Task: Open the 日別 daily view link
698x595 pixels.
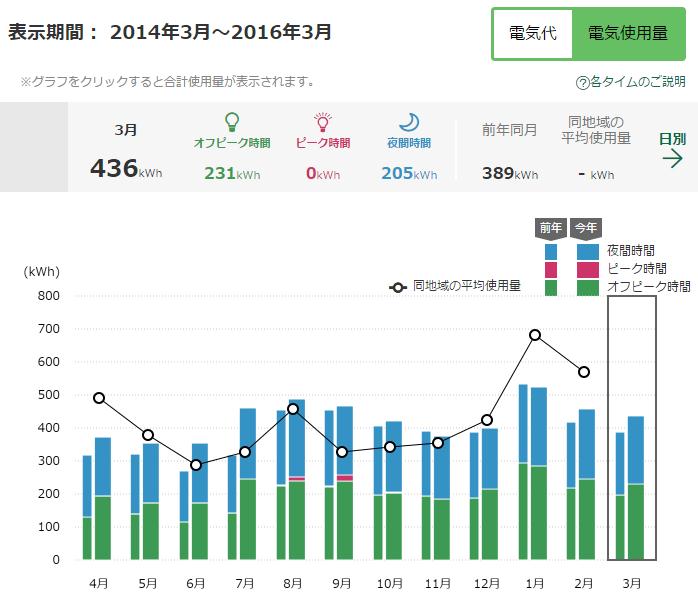Action: tap(672, 139)
